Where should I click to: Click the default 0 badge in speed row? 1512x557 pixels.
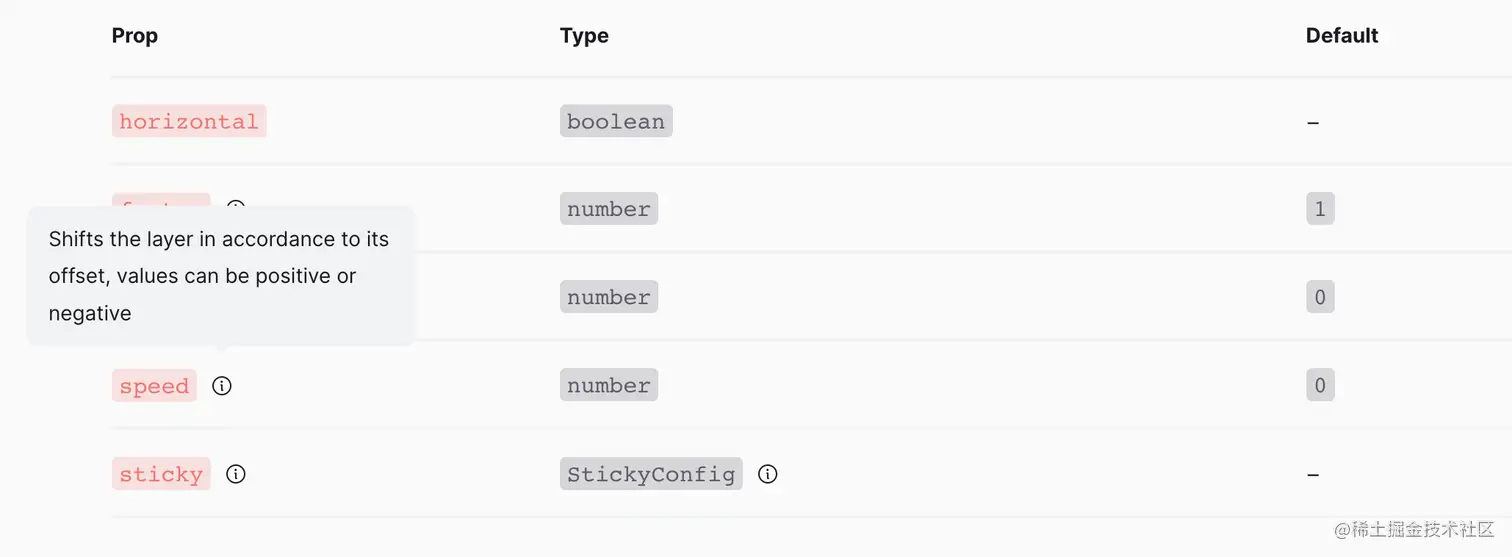tap(1320, 386)
